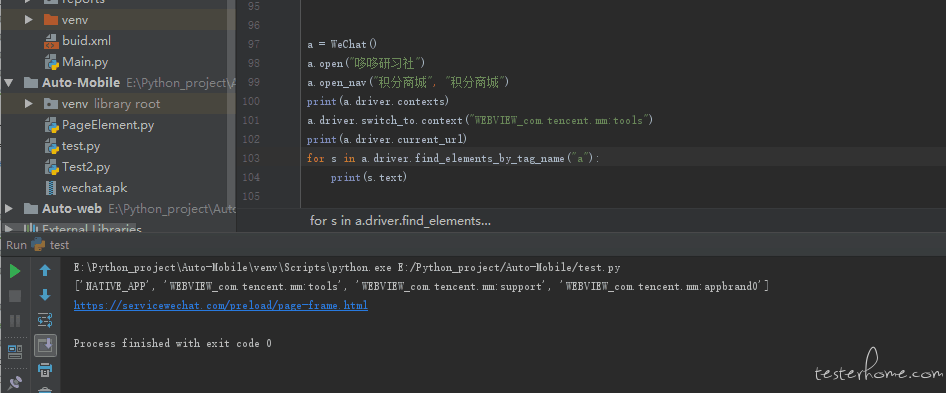Click the gray Stop process icon
Screen dimensions: 946x393
point(15,296)
